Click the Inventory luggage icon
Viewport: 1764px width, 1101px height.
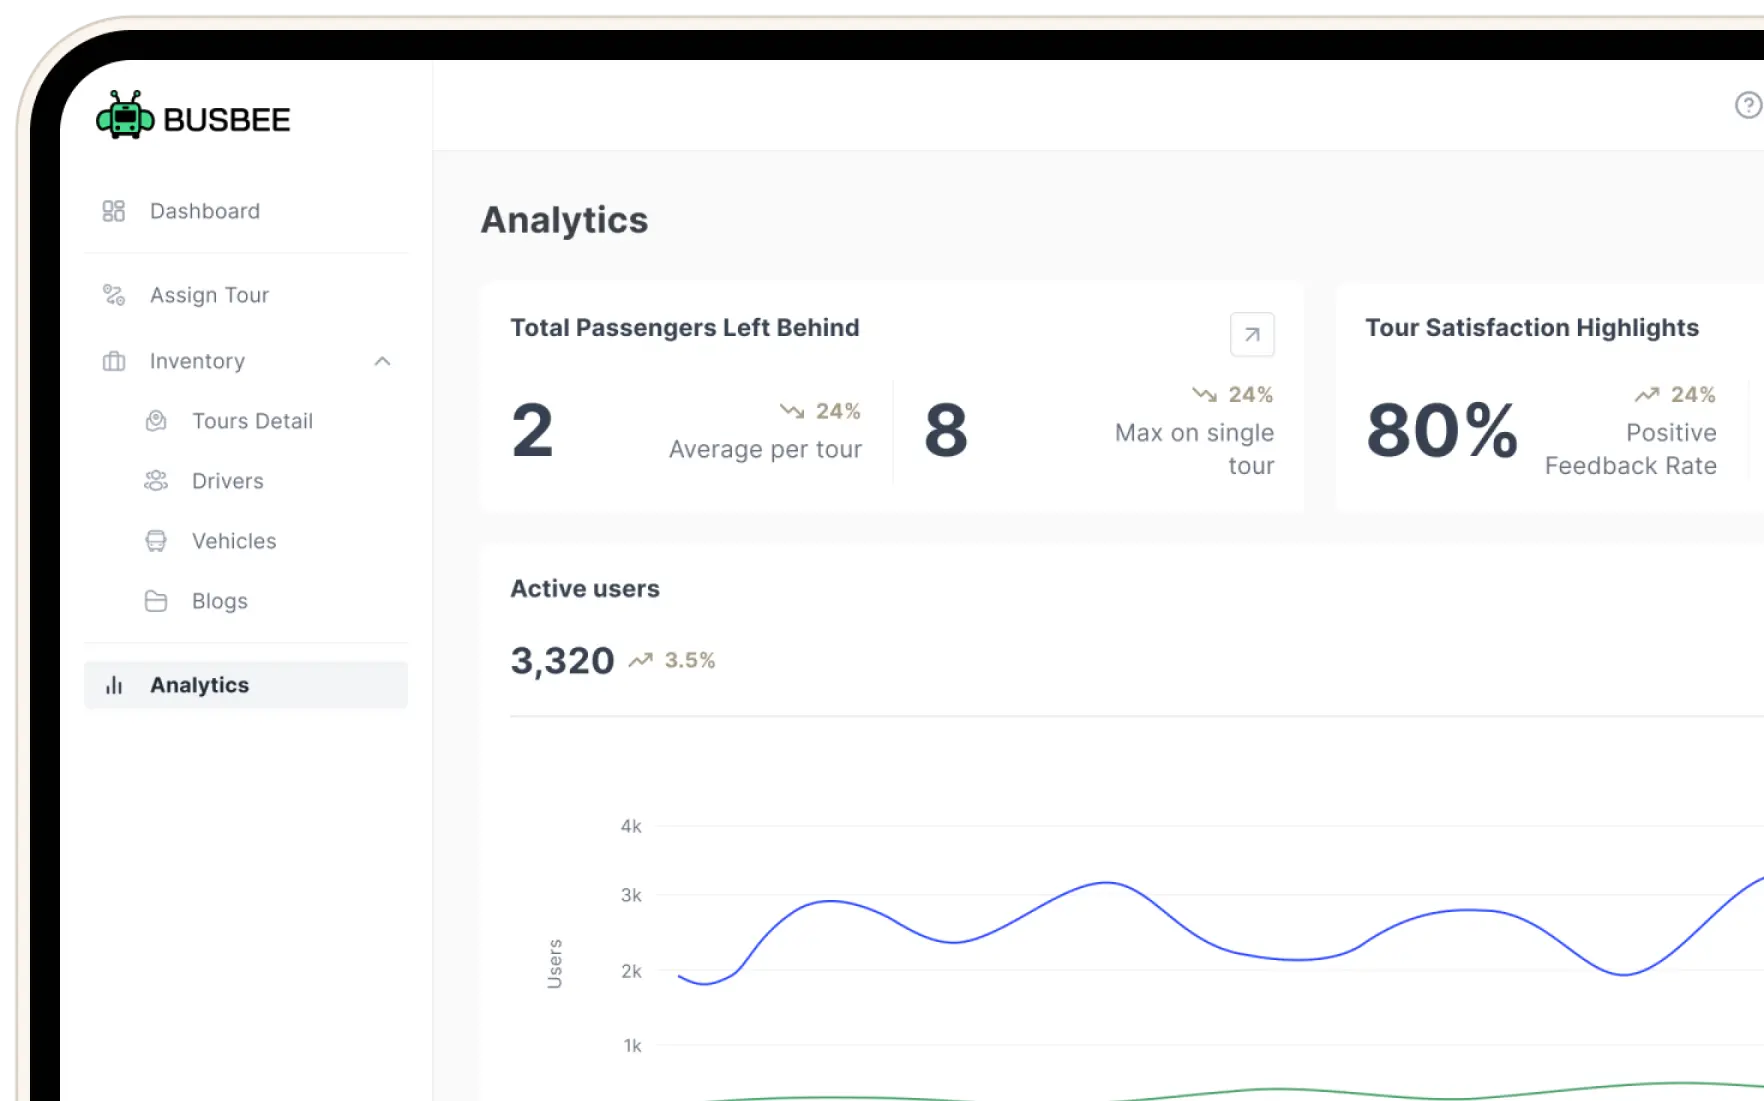(114, 361)
